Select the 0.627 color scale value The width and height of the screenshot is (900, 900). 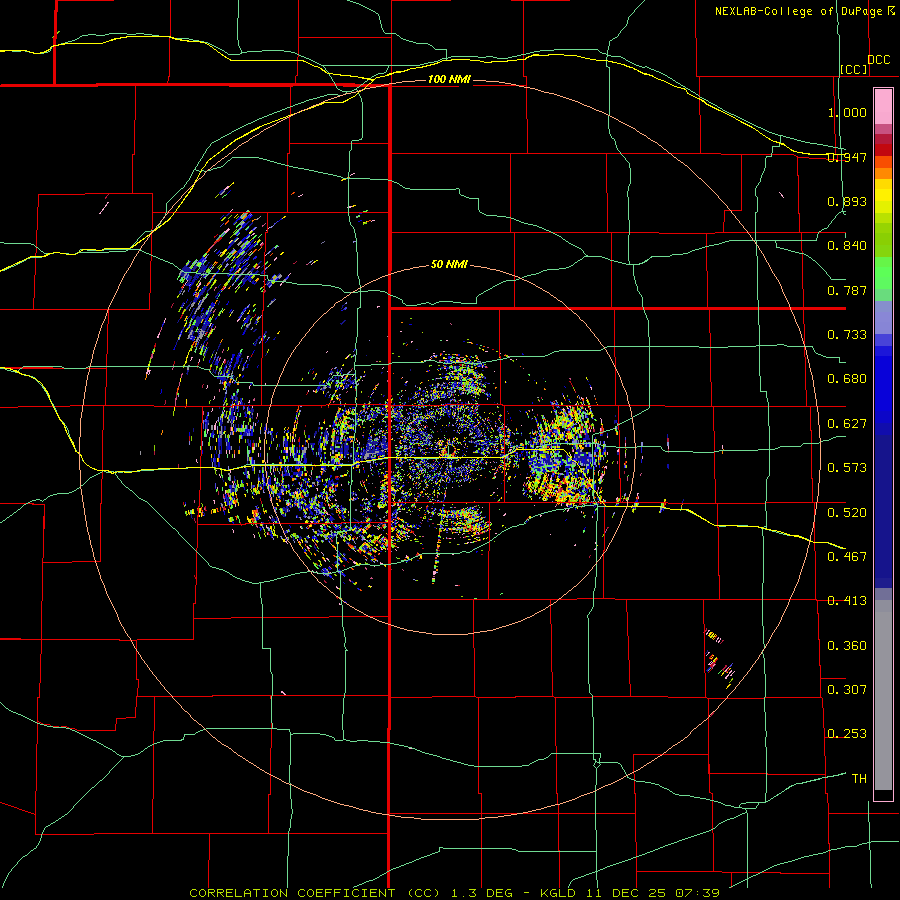847,424
